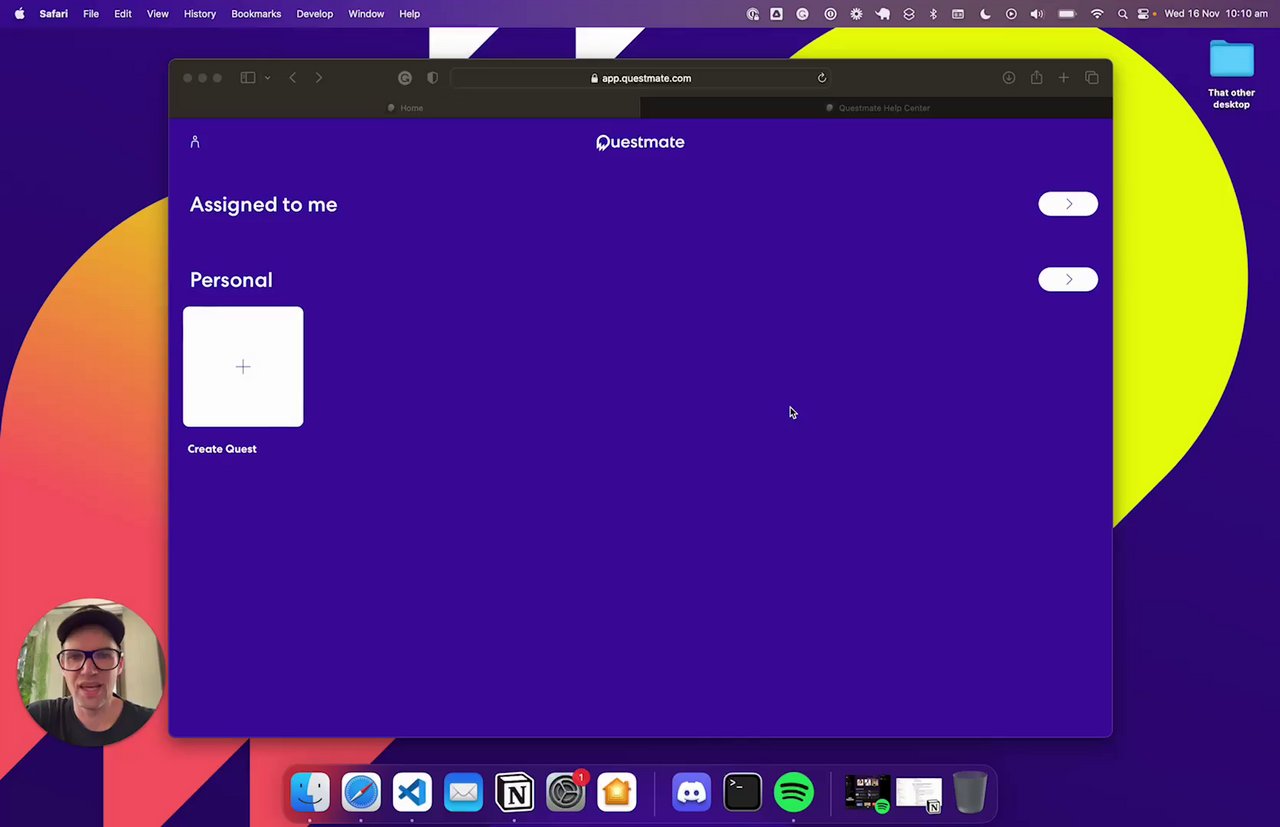Switch to the Questmate Help Center tab
The image size is (1280, 827).
pos(876,108)
